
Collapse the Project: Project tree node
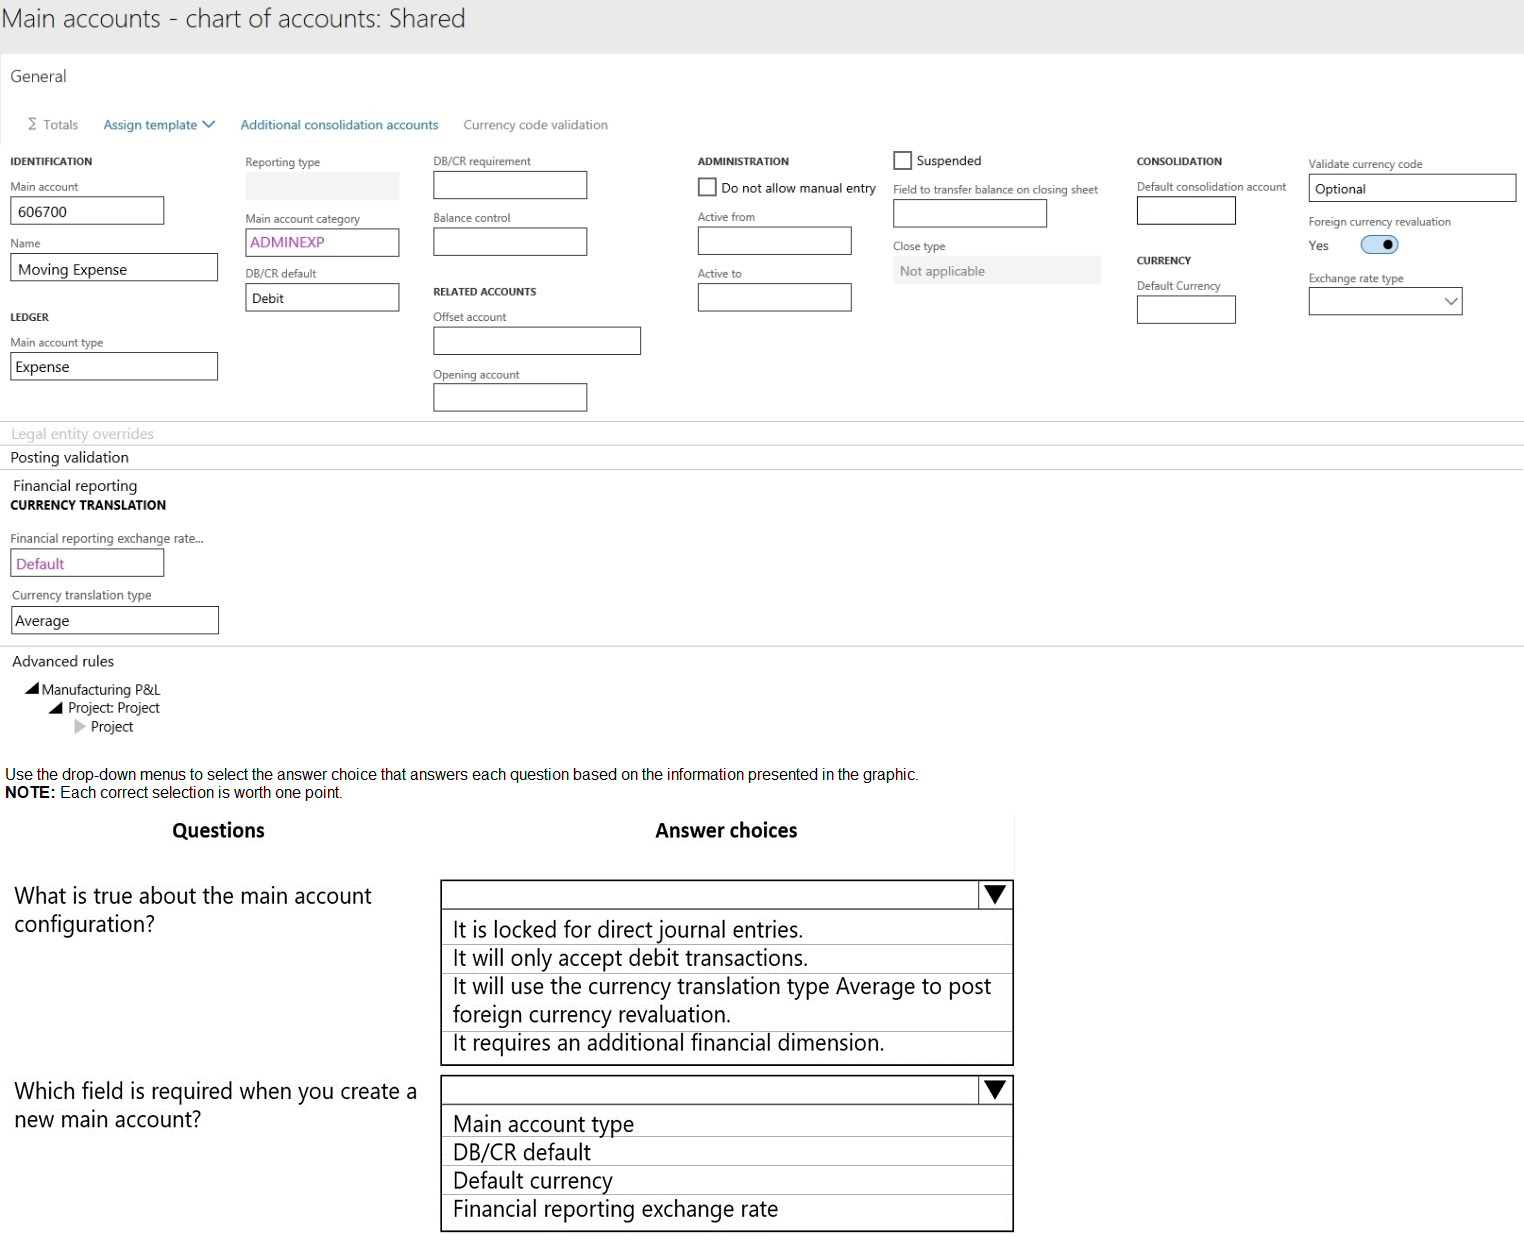56,708
